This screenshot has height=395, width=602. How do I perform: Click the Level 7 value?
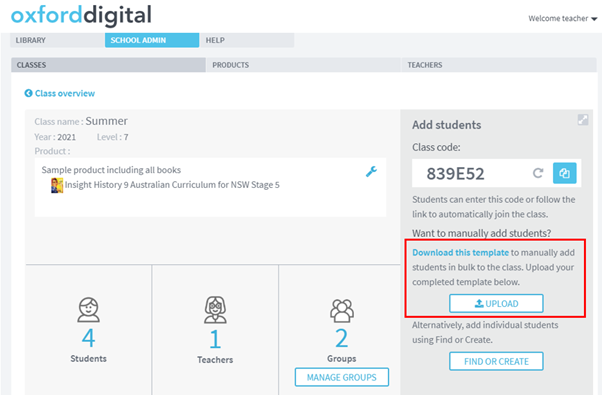pos(126,137)
